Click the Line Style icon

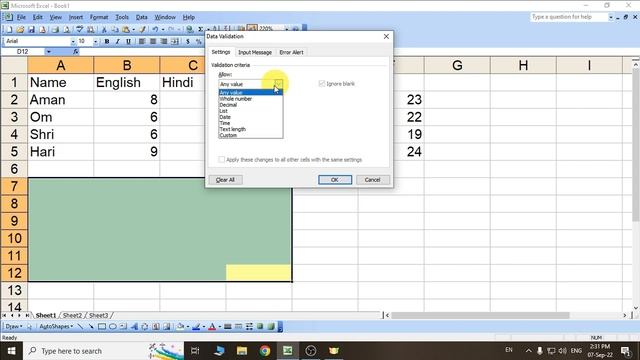[x=228, y=327]
